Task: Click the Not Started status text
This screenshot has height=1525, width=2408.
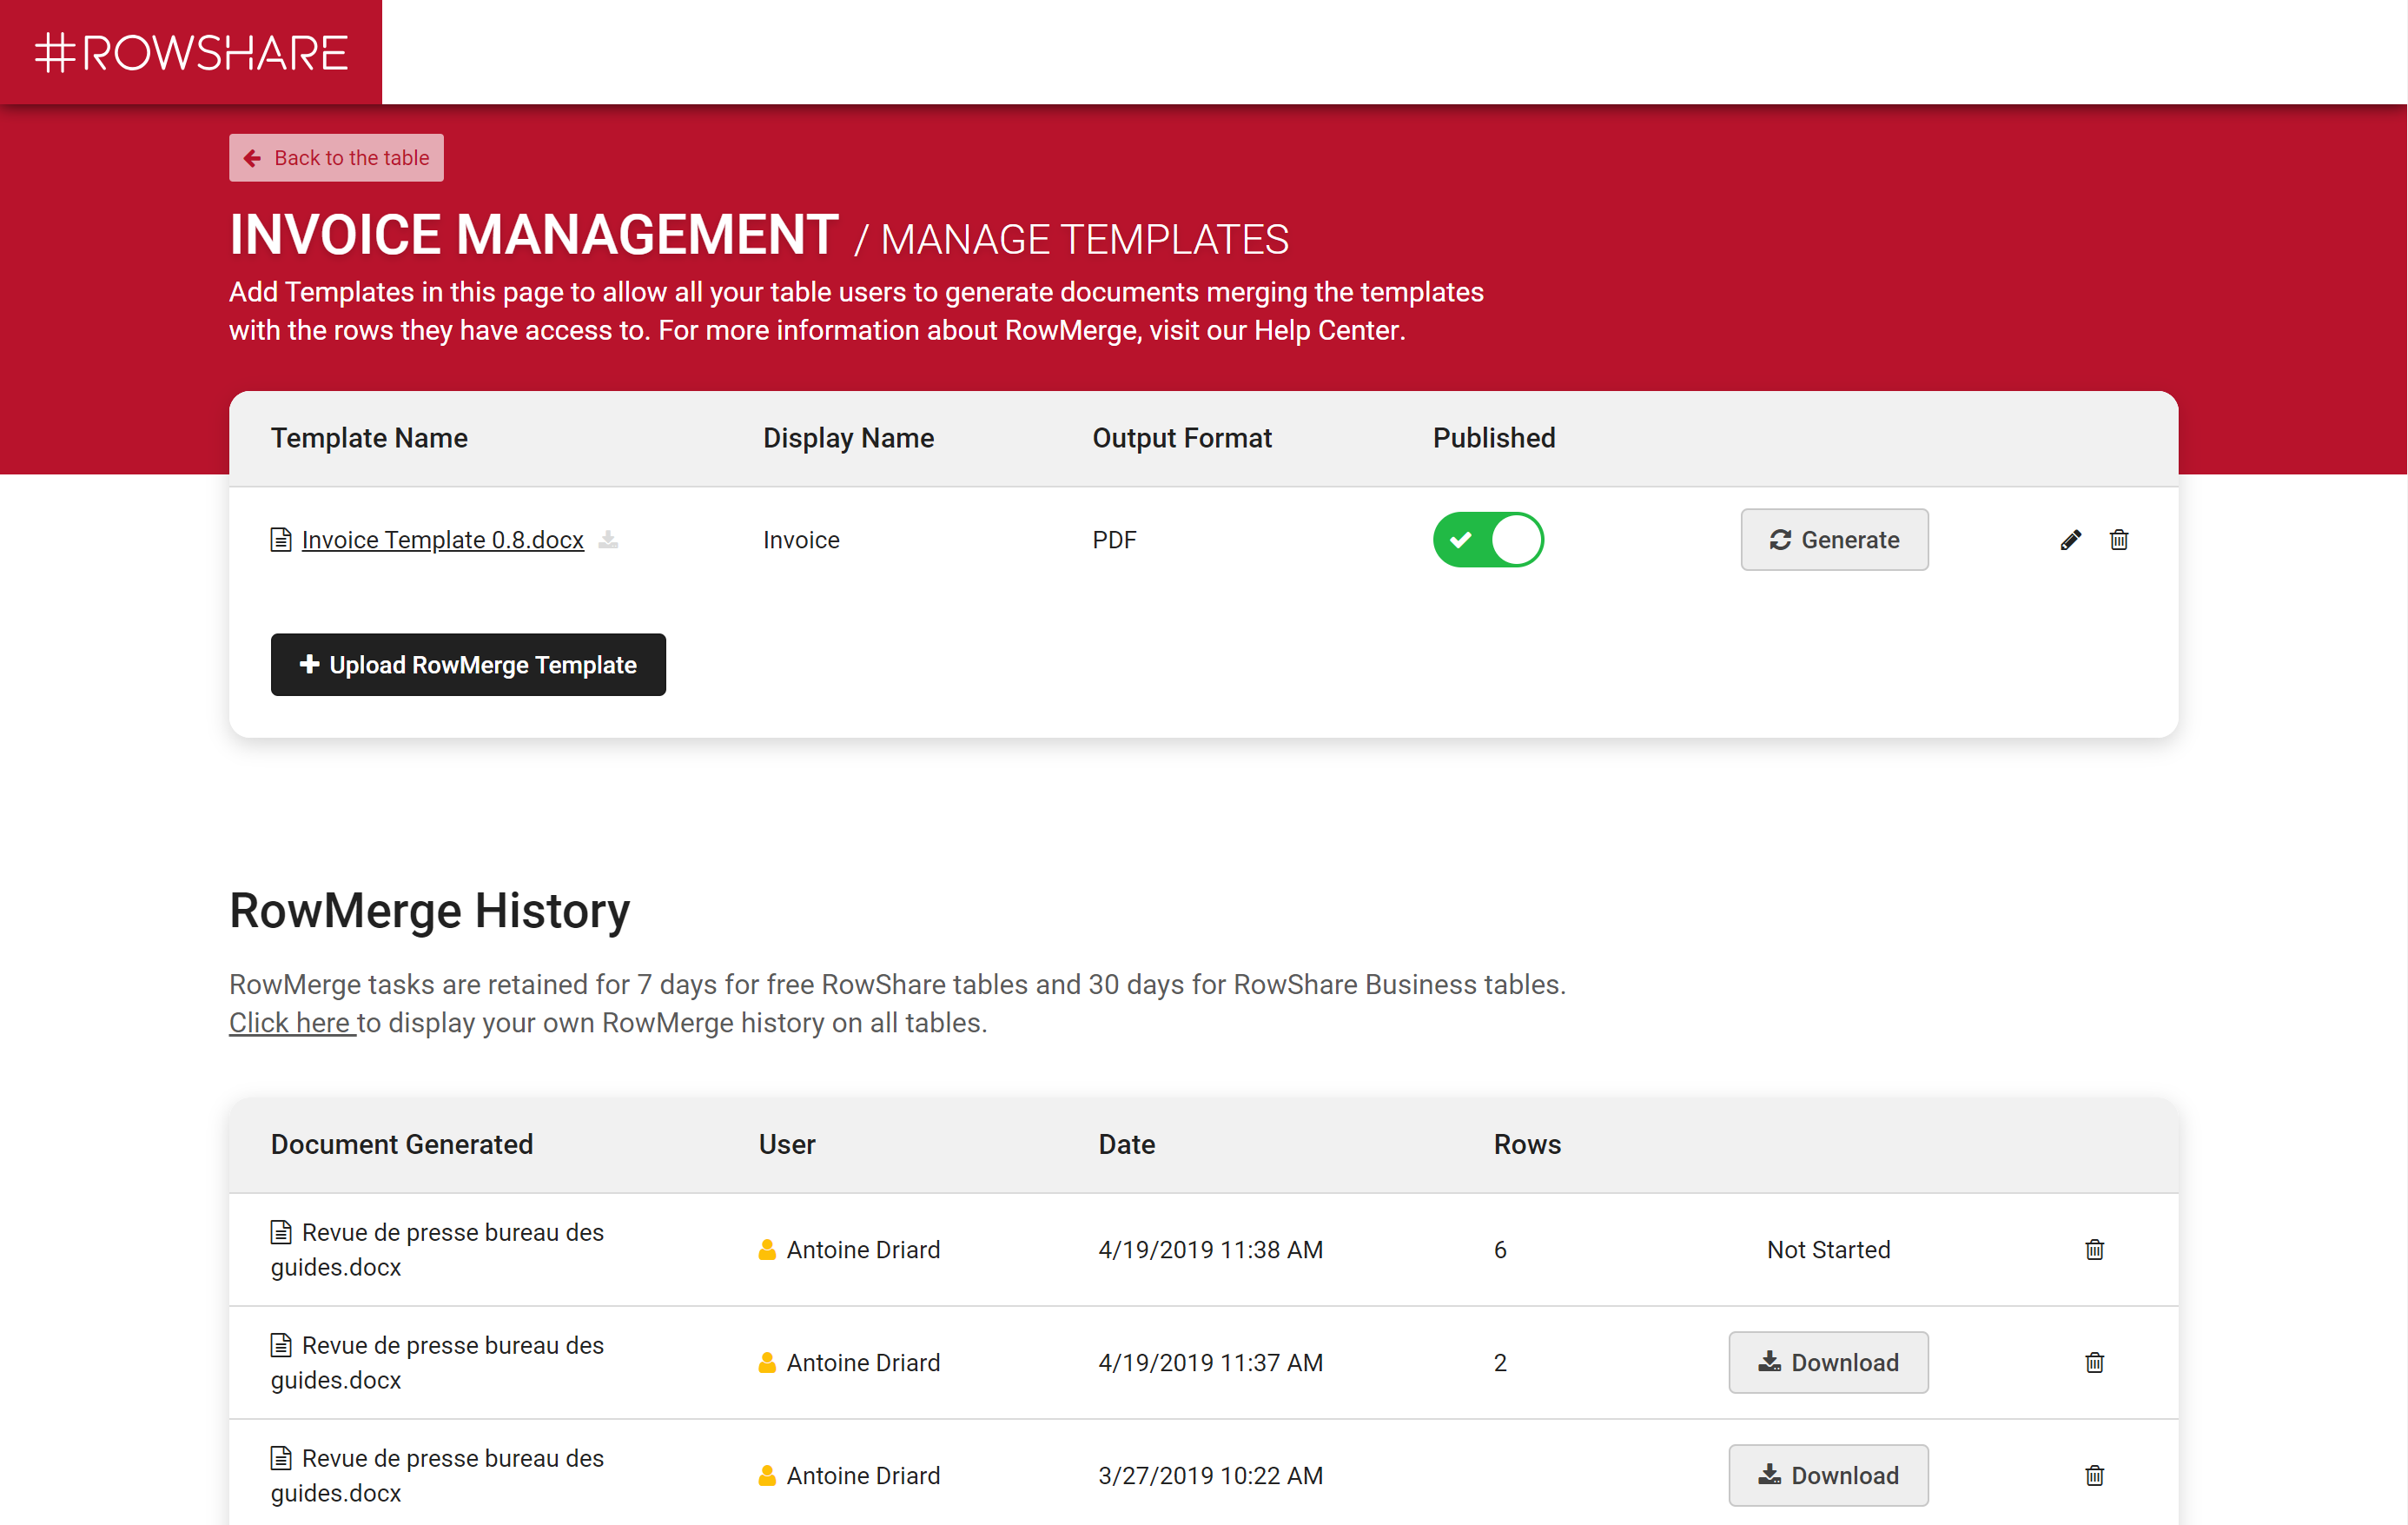Action: click(1828, 1250)
